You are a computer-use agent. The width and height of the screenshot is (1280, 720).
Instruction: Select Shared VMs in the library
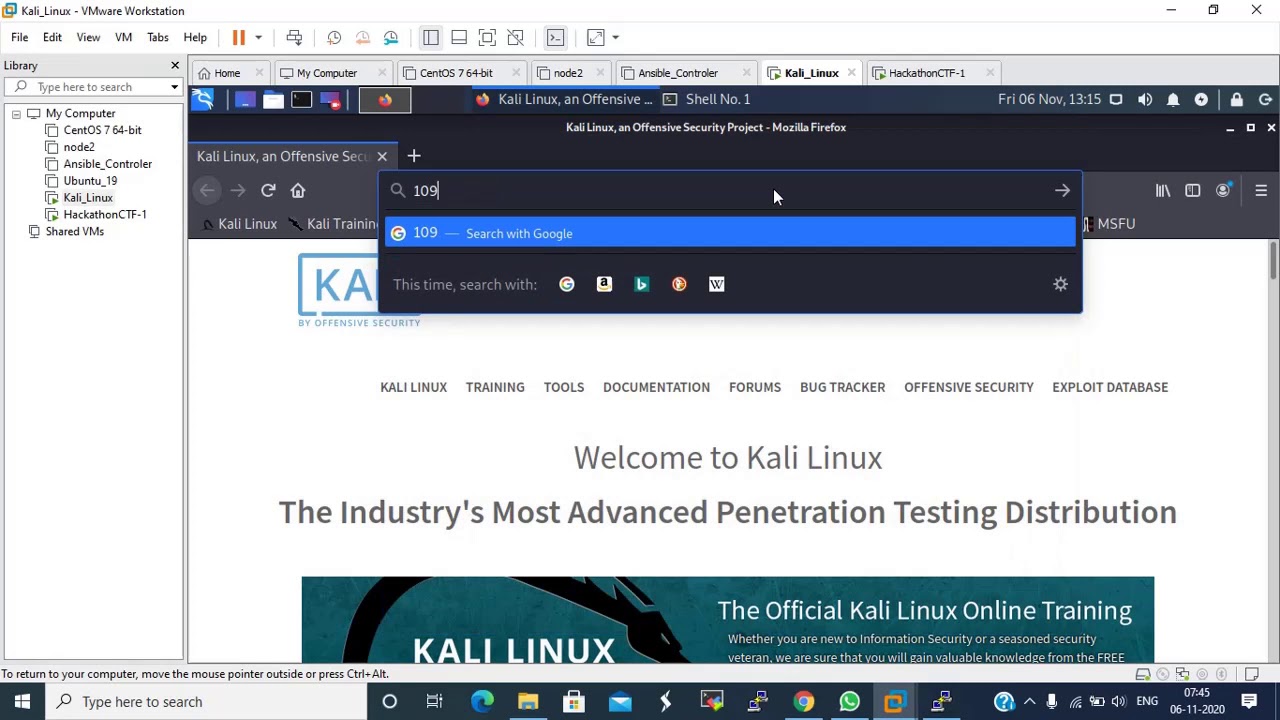point(74,232)
